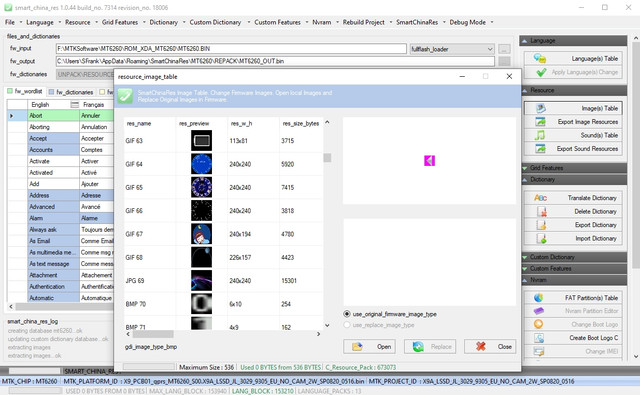This screenshot has width=640, height=395.
Task: Click the Close button in image table dialog
Action: 490,346
